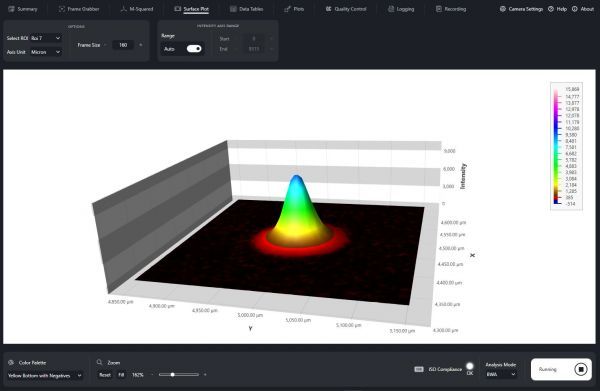Toggle the Auto range switch

[x=194, y=49]
